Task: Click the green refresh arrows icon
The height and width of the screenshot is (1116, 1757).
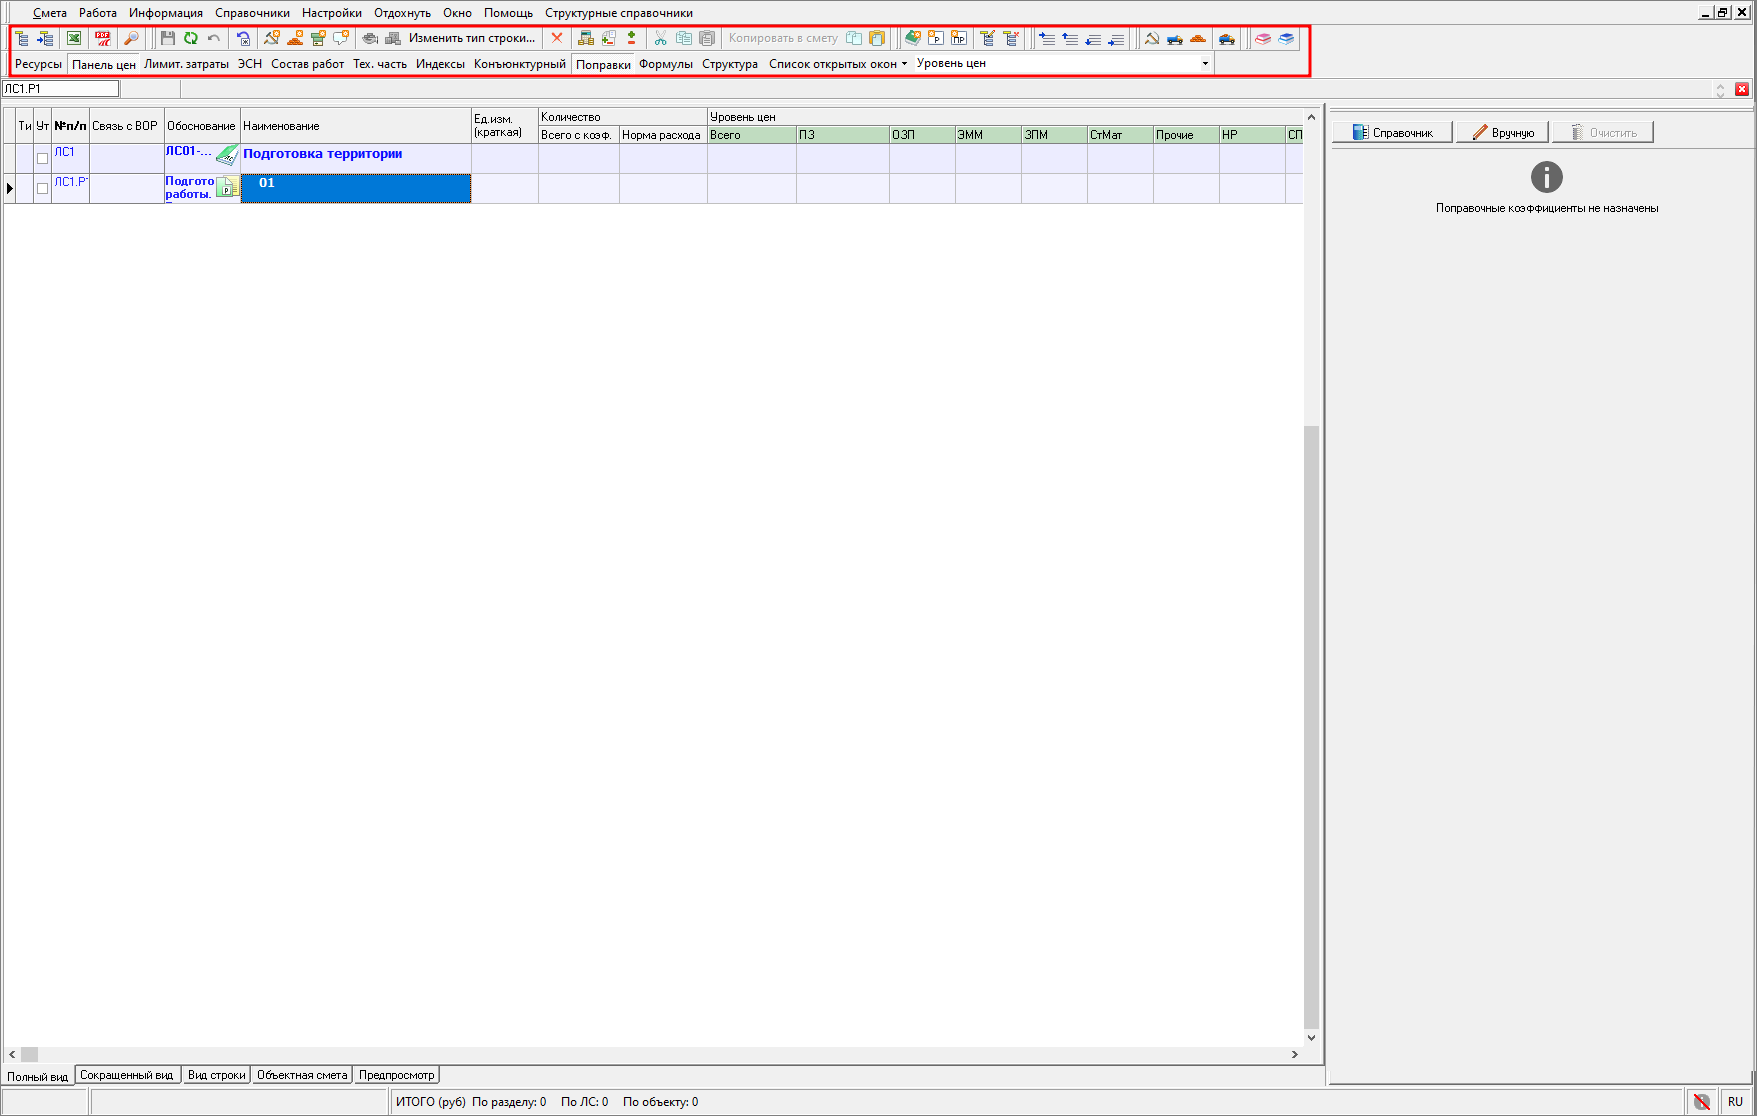Action: [x=190, y=38]
